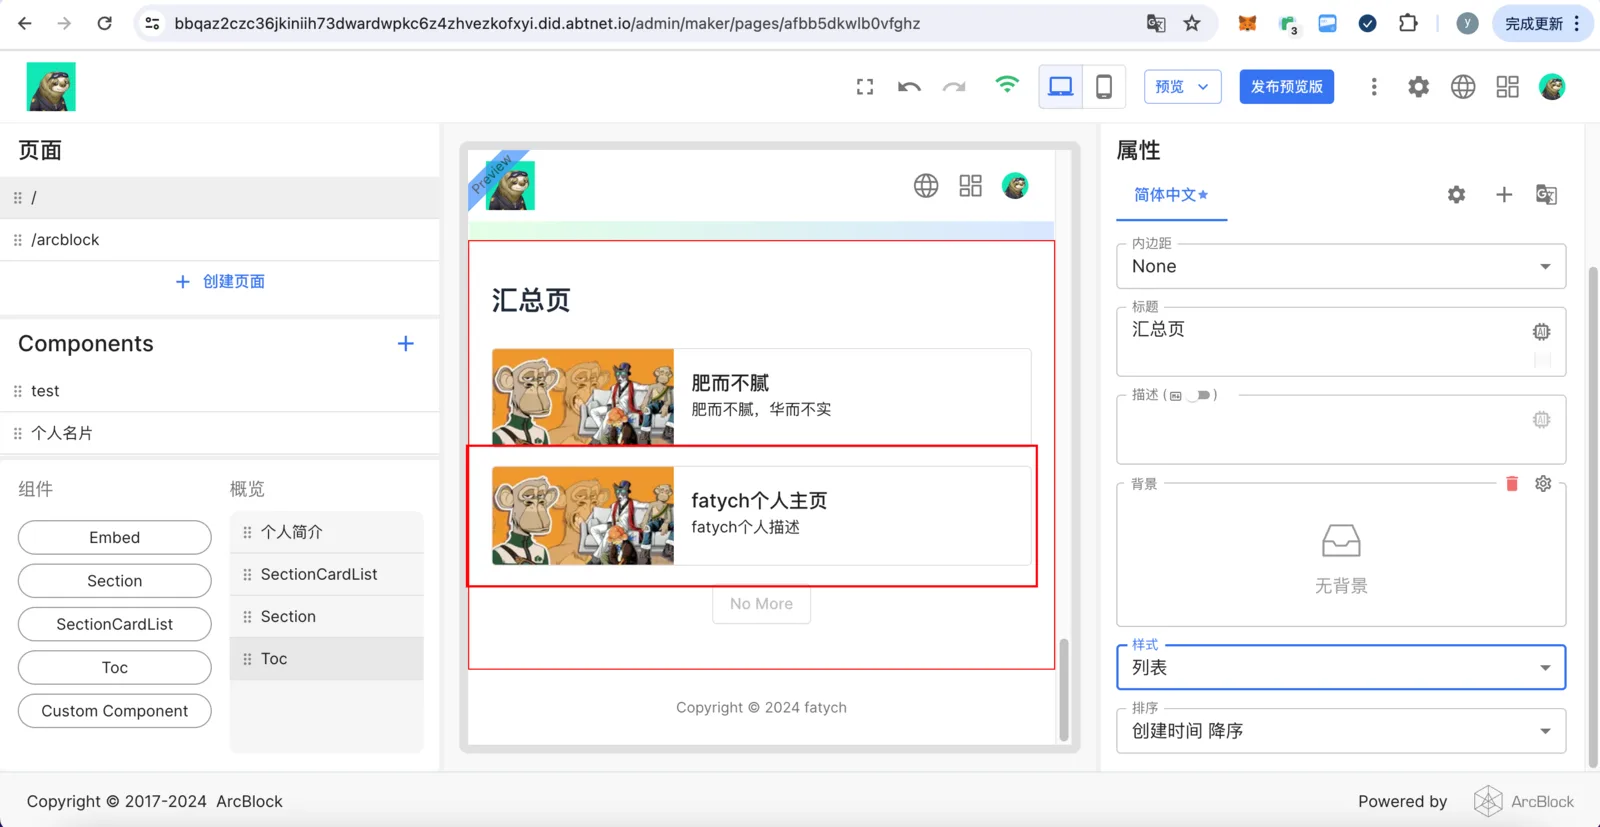The height and width of the screenshot is (827, 1600).
Task: Add an Embed component
Action: [115, 537]
